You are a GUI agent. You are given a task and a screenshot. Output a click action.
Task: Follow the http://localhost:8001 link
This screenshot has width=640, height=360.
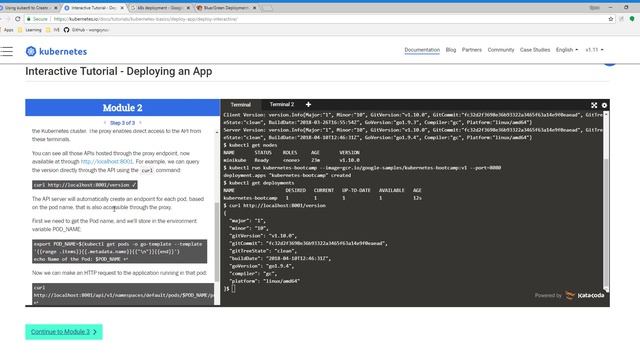(107, 162)
